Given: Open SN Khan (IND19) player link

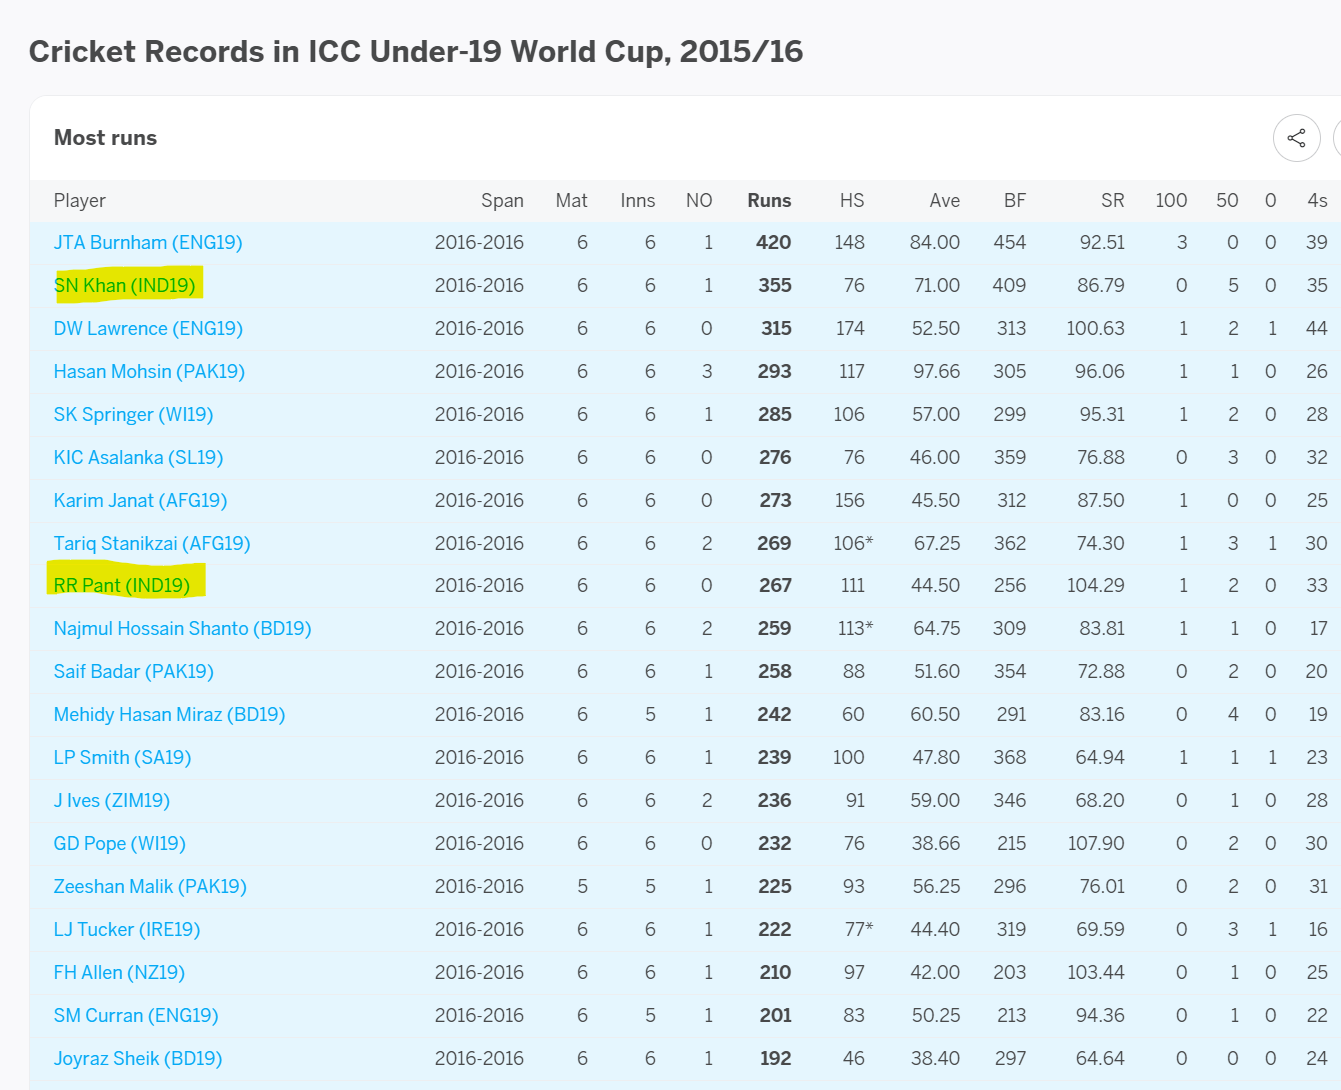Looking at the screenshot, I should (125, 285).
